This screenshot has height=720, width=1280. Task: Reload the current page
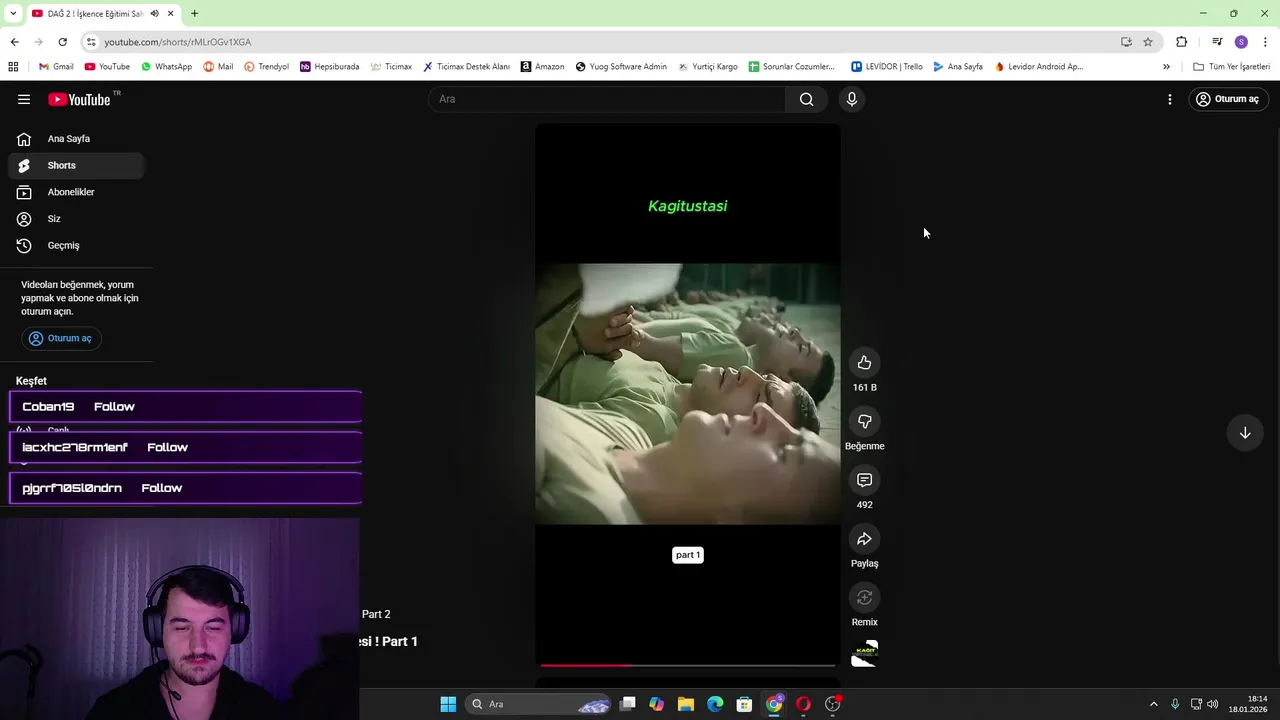62,42
